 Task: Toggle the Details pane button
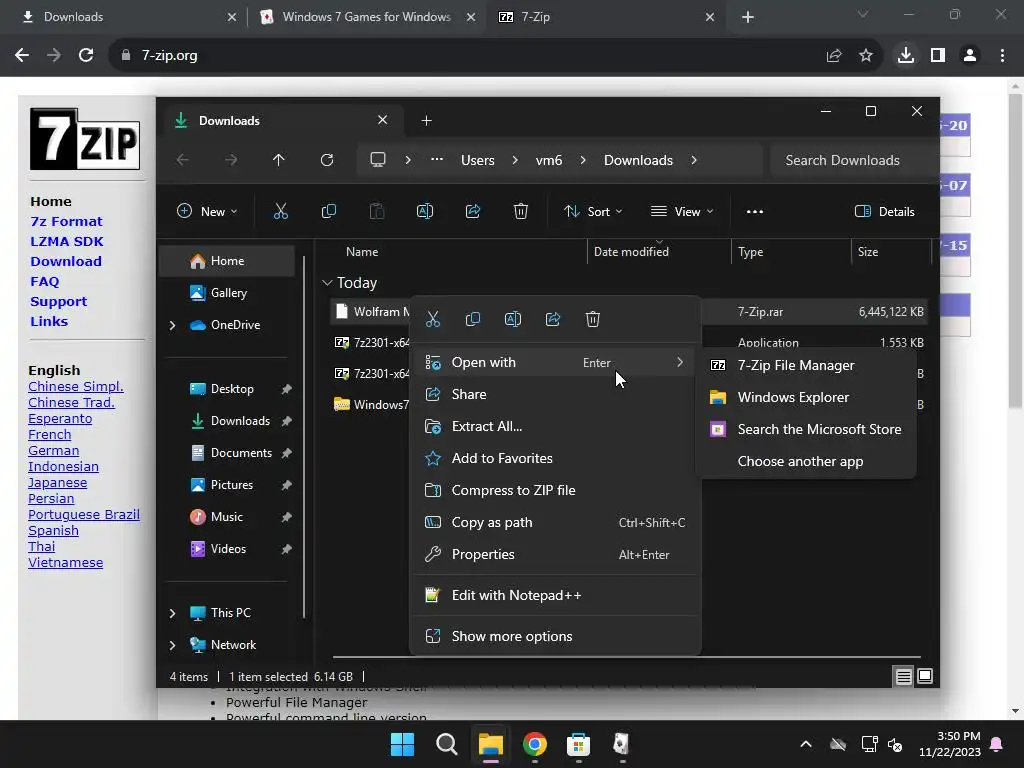[x=884, y=212]
